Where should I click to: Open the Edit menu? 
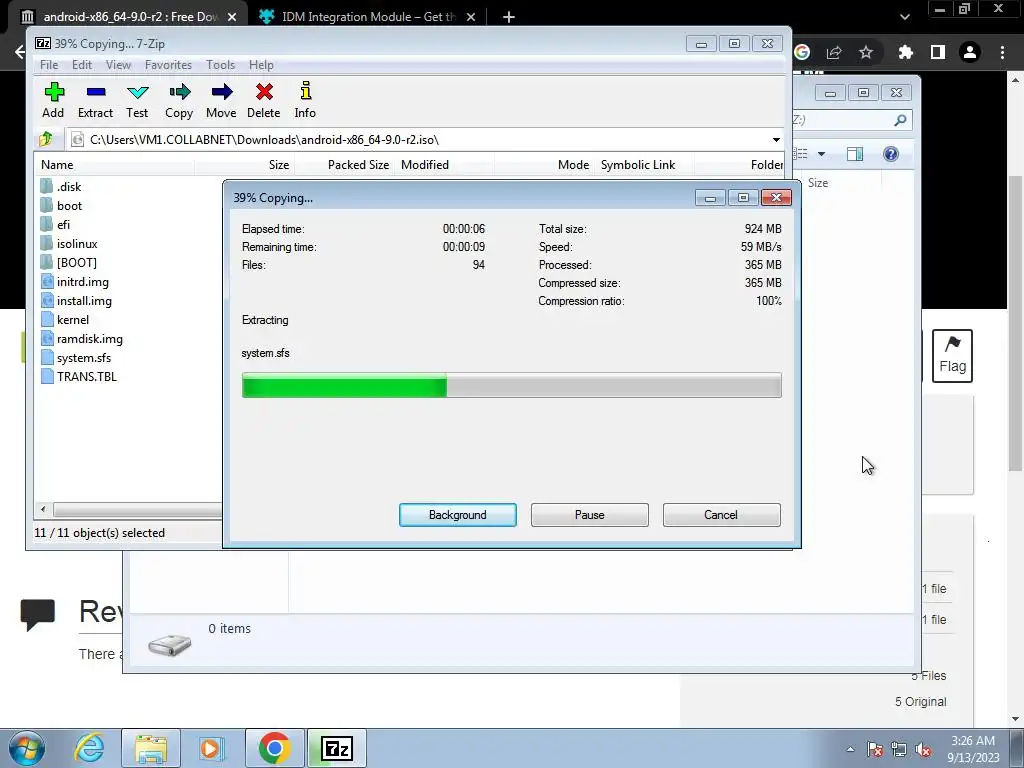point(82,65)
